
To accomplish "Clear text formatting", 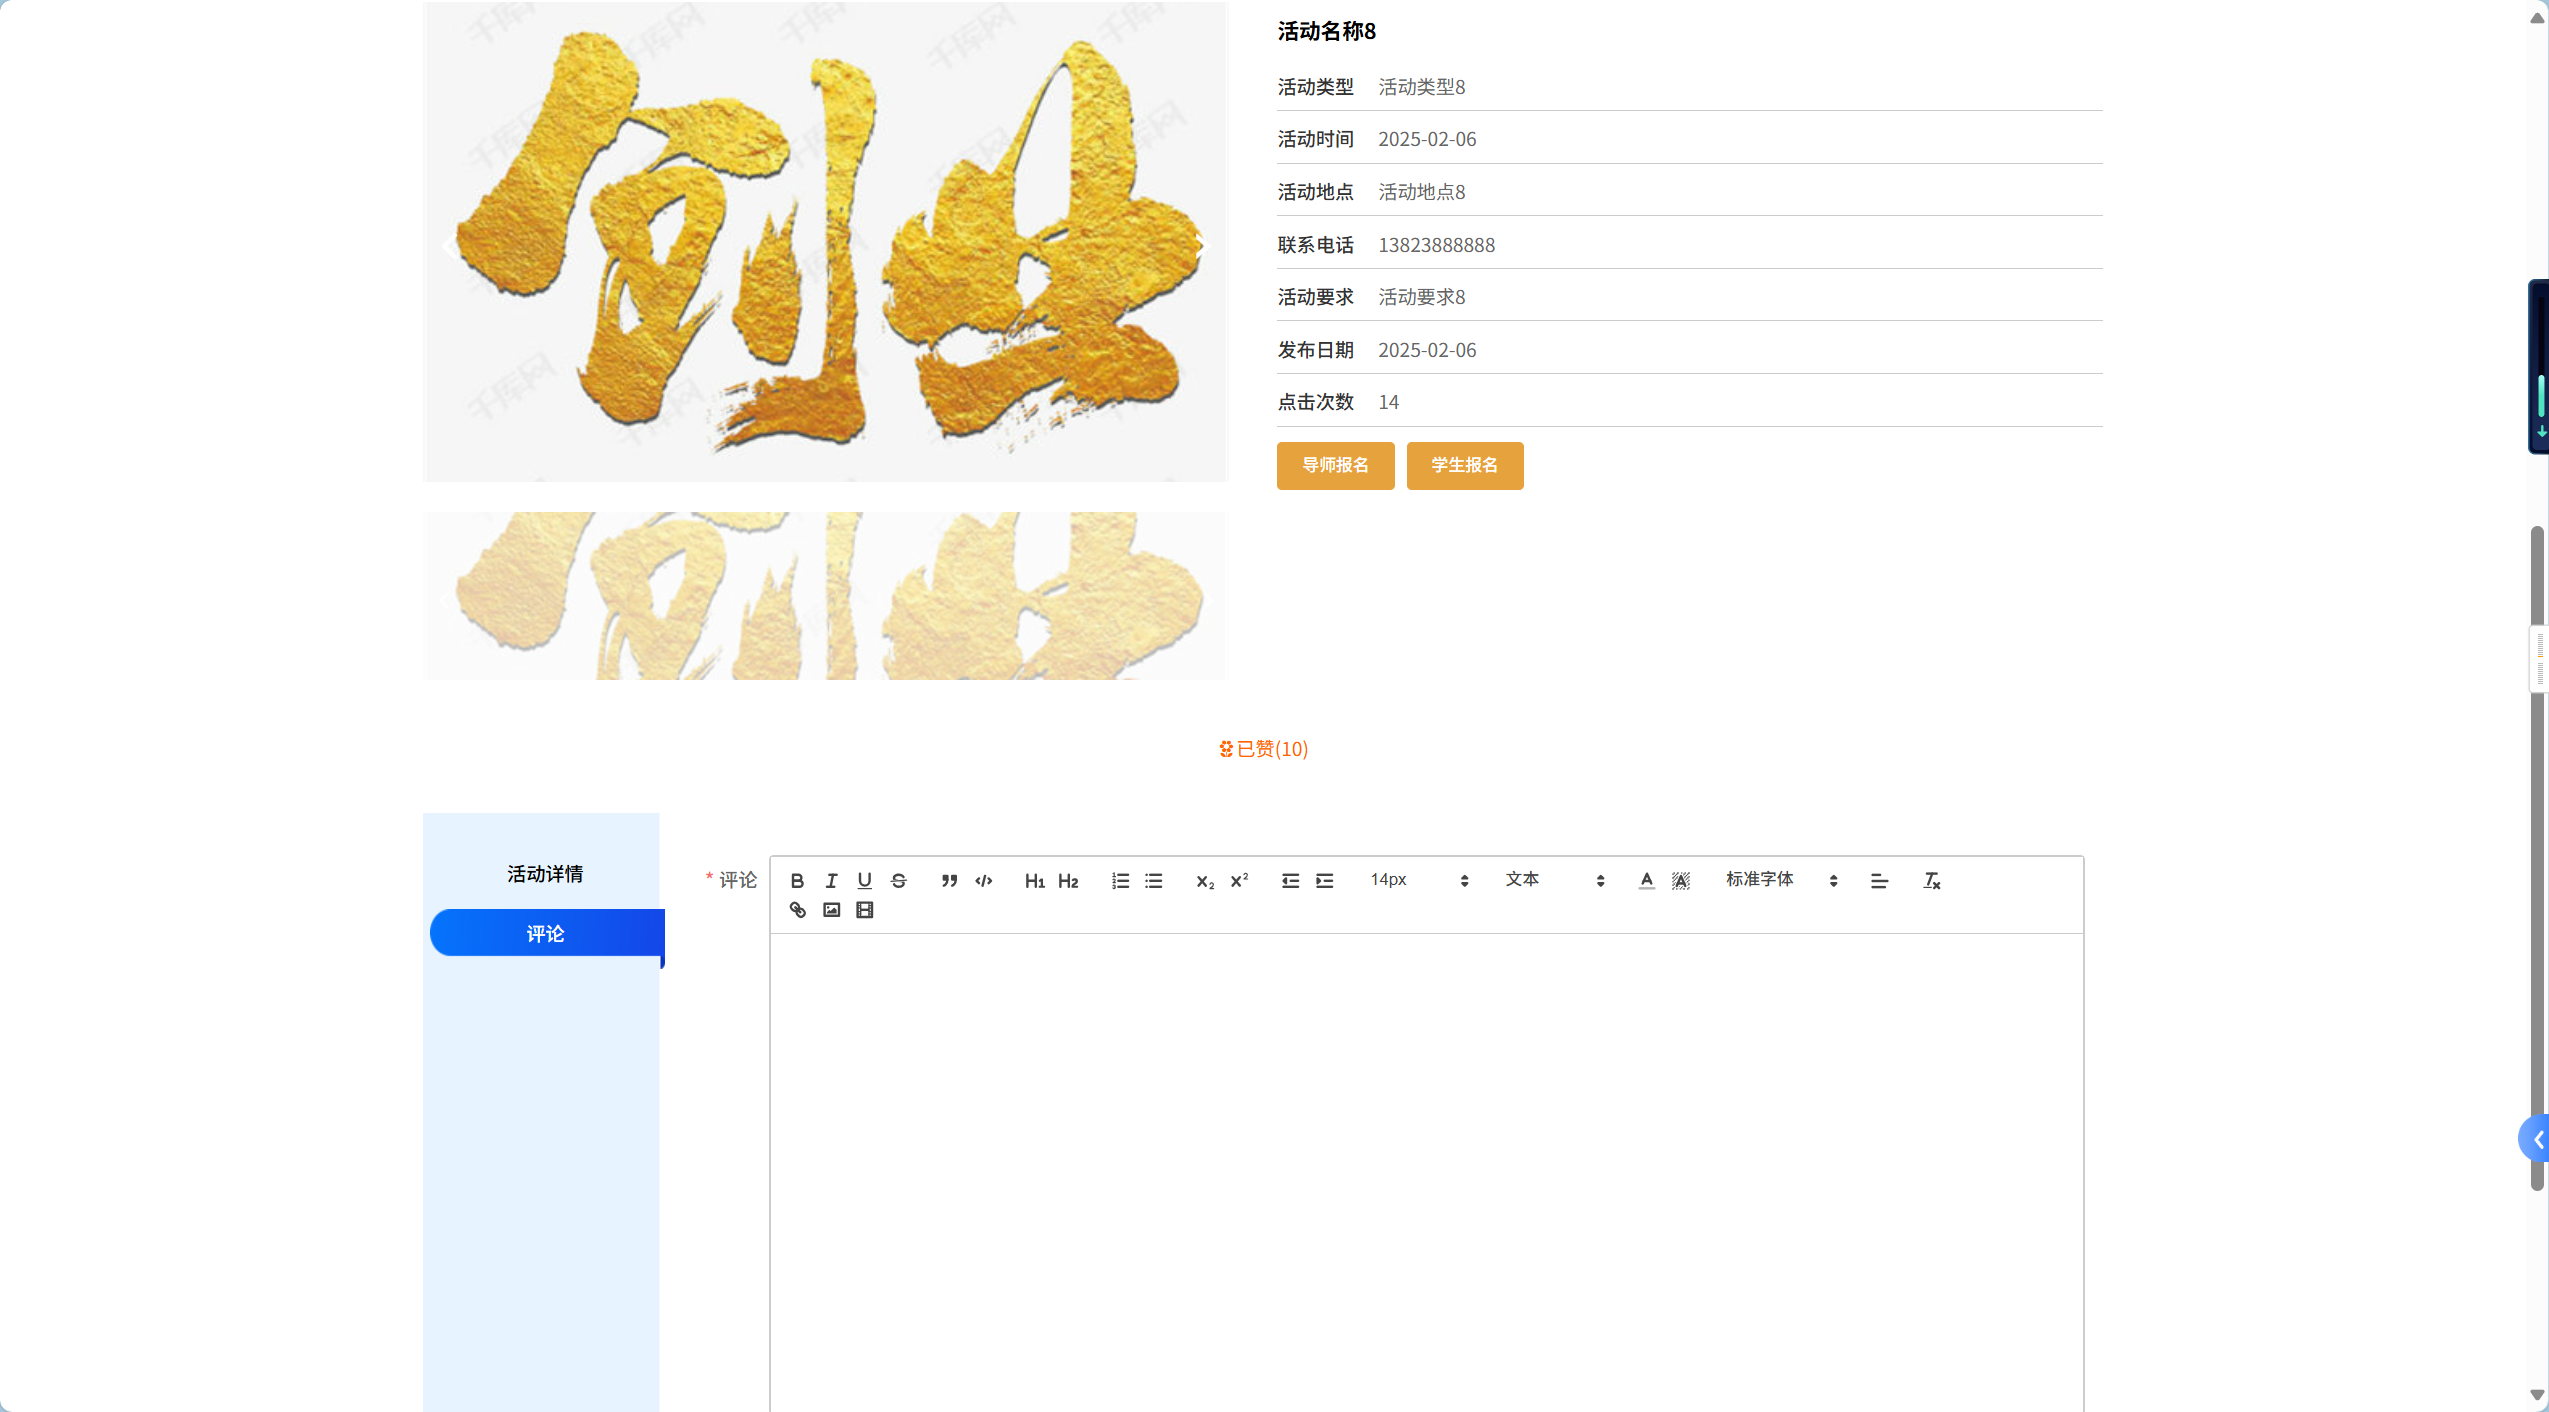I will (1931, 881).
